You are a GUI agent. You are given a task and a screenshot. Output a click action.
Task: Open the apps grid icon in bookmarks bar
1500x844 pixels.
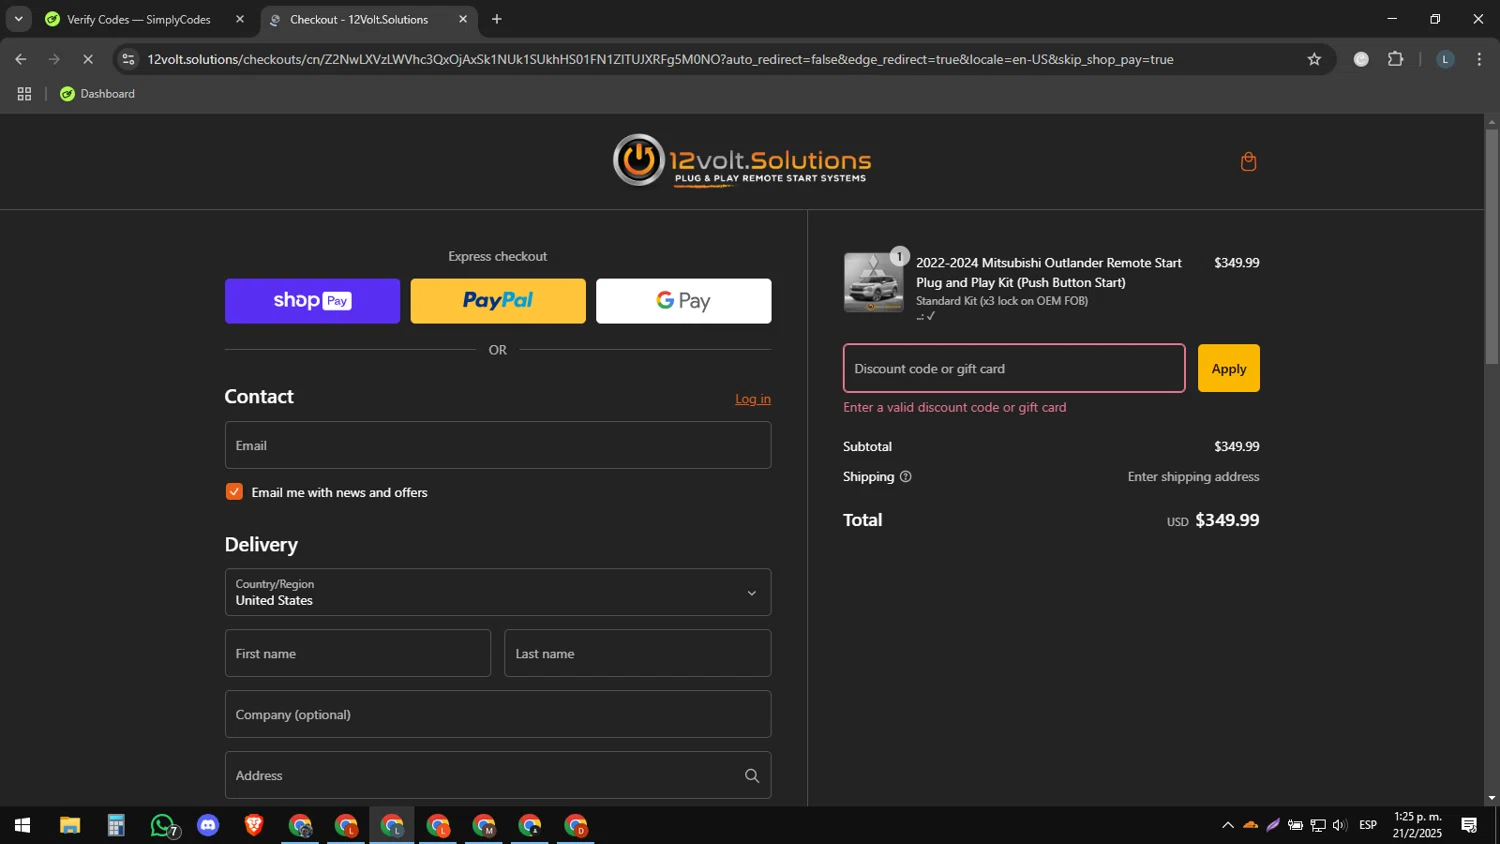24,94
